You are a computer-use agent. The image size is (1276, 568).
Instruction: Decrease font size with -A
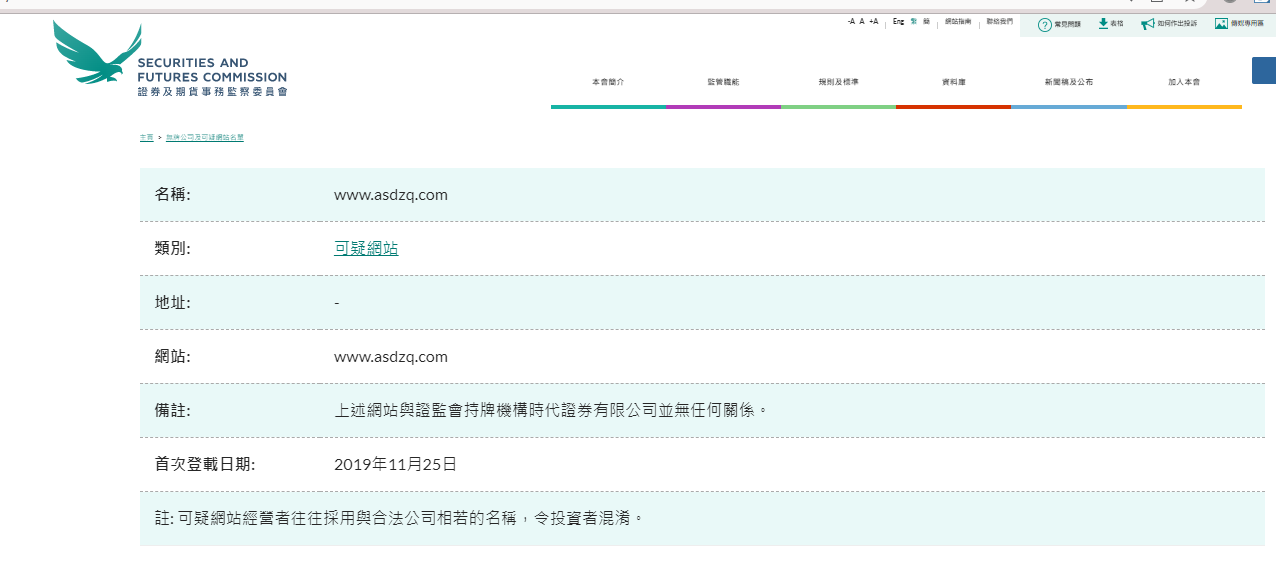851,21
